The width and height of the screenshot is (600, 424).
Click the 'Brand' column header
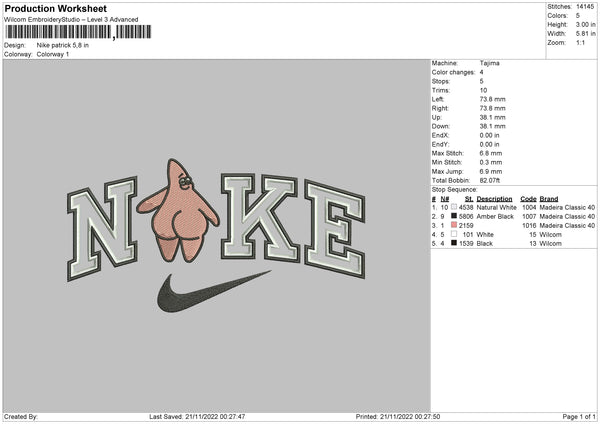tap(549, 199)
